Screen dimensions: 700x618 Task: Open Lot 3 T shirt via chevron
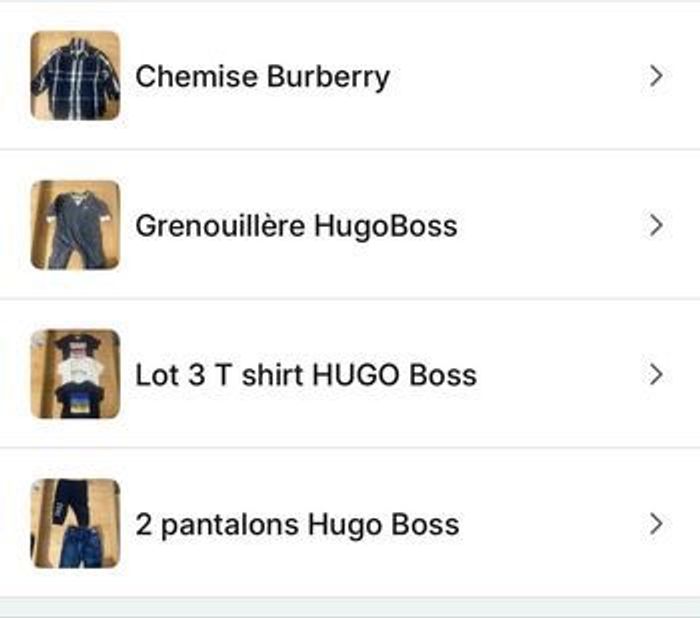656,374
